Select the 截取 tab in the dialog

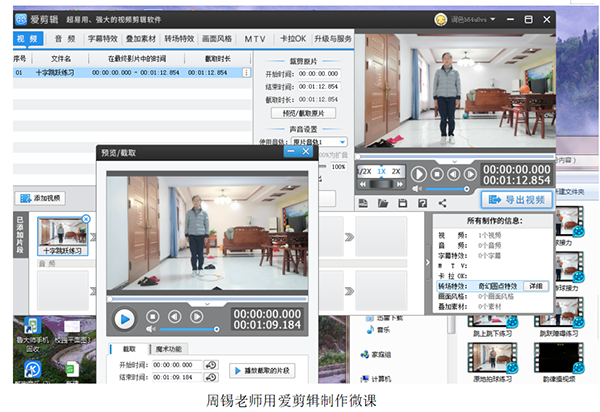coord(129,349)
